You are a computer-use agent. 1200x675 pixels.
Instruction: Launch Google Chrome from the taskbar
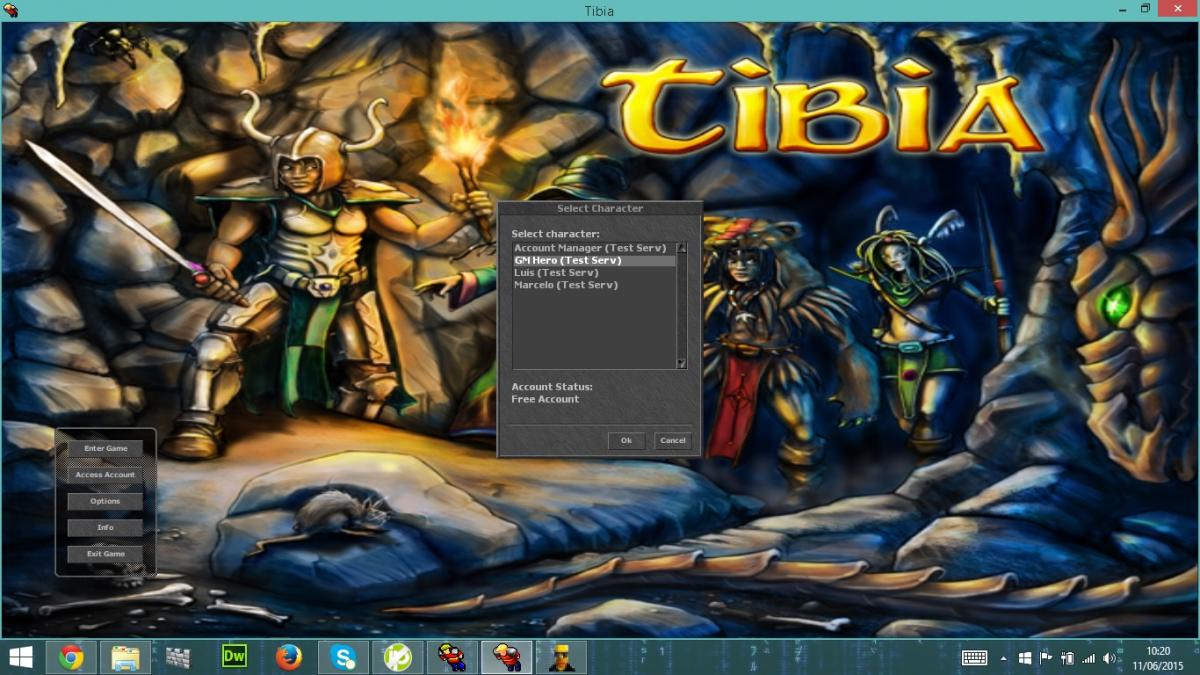[x=71, y=657]
